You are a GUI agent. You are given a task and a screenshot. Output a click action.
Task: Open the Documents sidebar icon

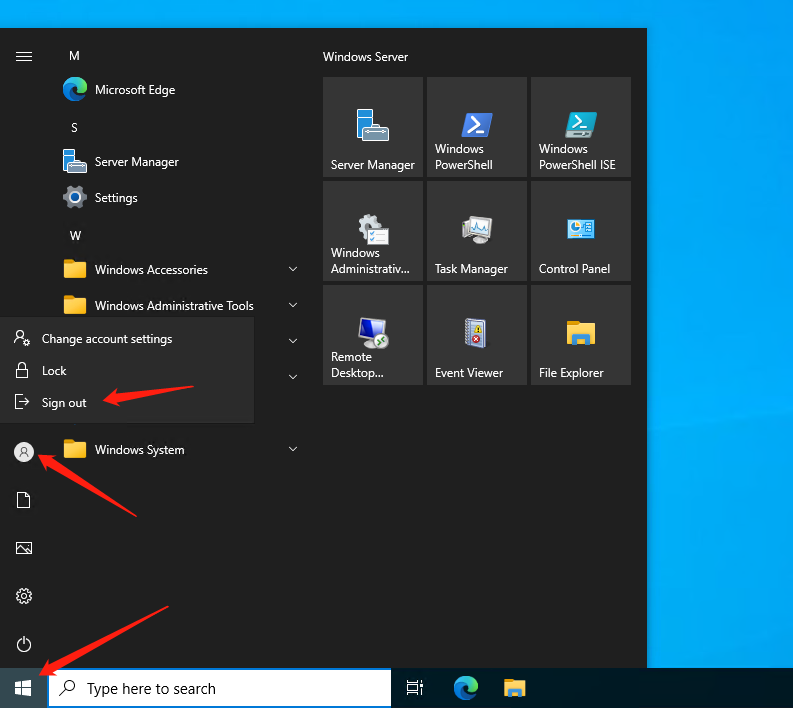coord(24,500)
